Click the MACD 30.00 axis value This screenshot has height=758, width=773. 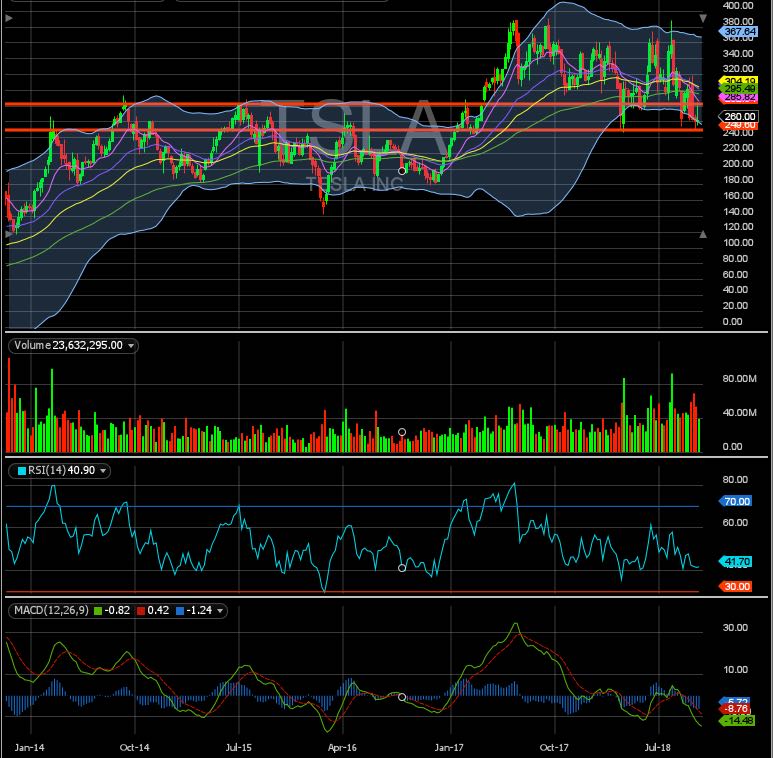tap(735, 628)
